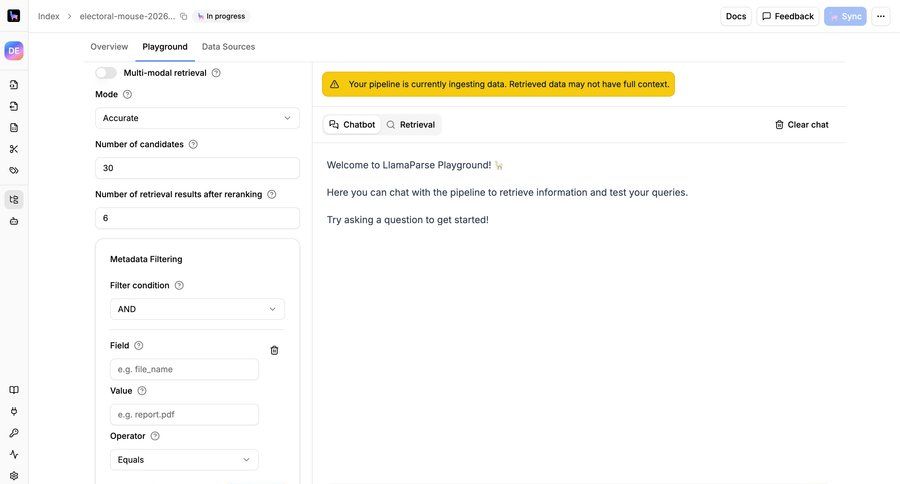This screenshot has height=484, width=900.
Task: Focus the reranking results count field
Action: 197,218
